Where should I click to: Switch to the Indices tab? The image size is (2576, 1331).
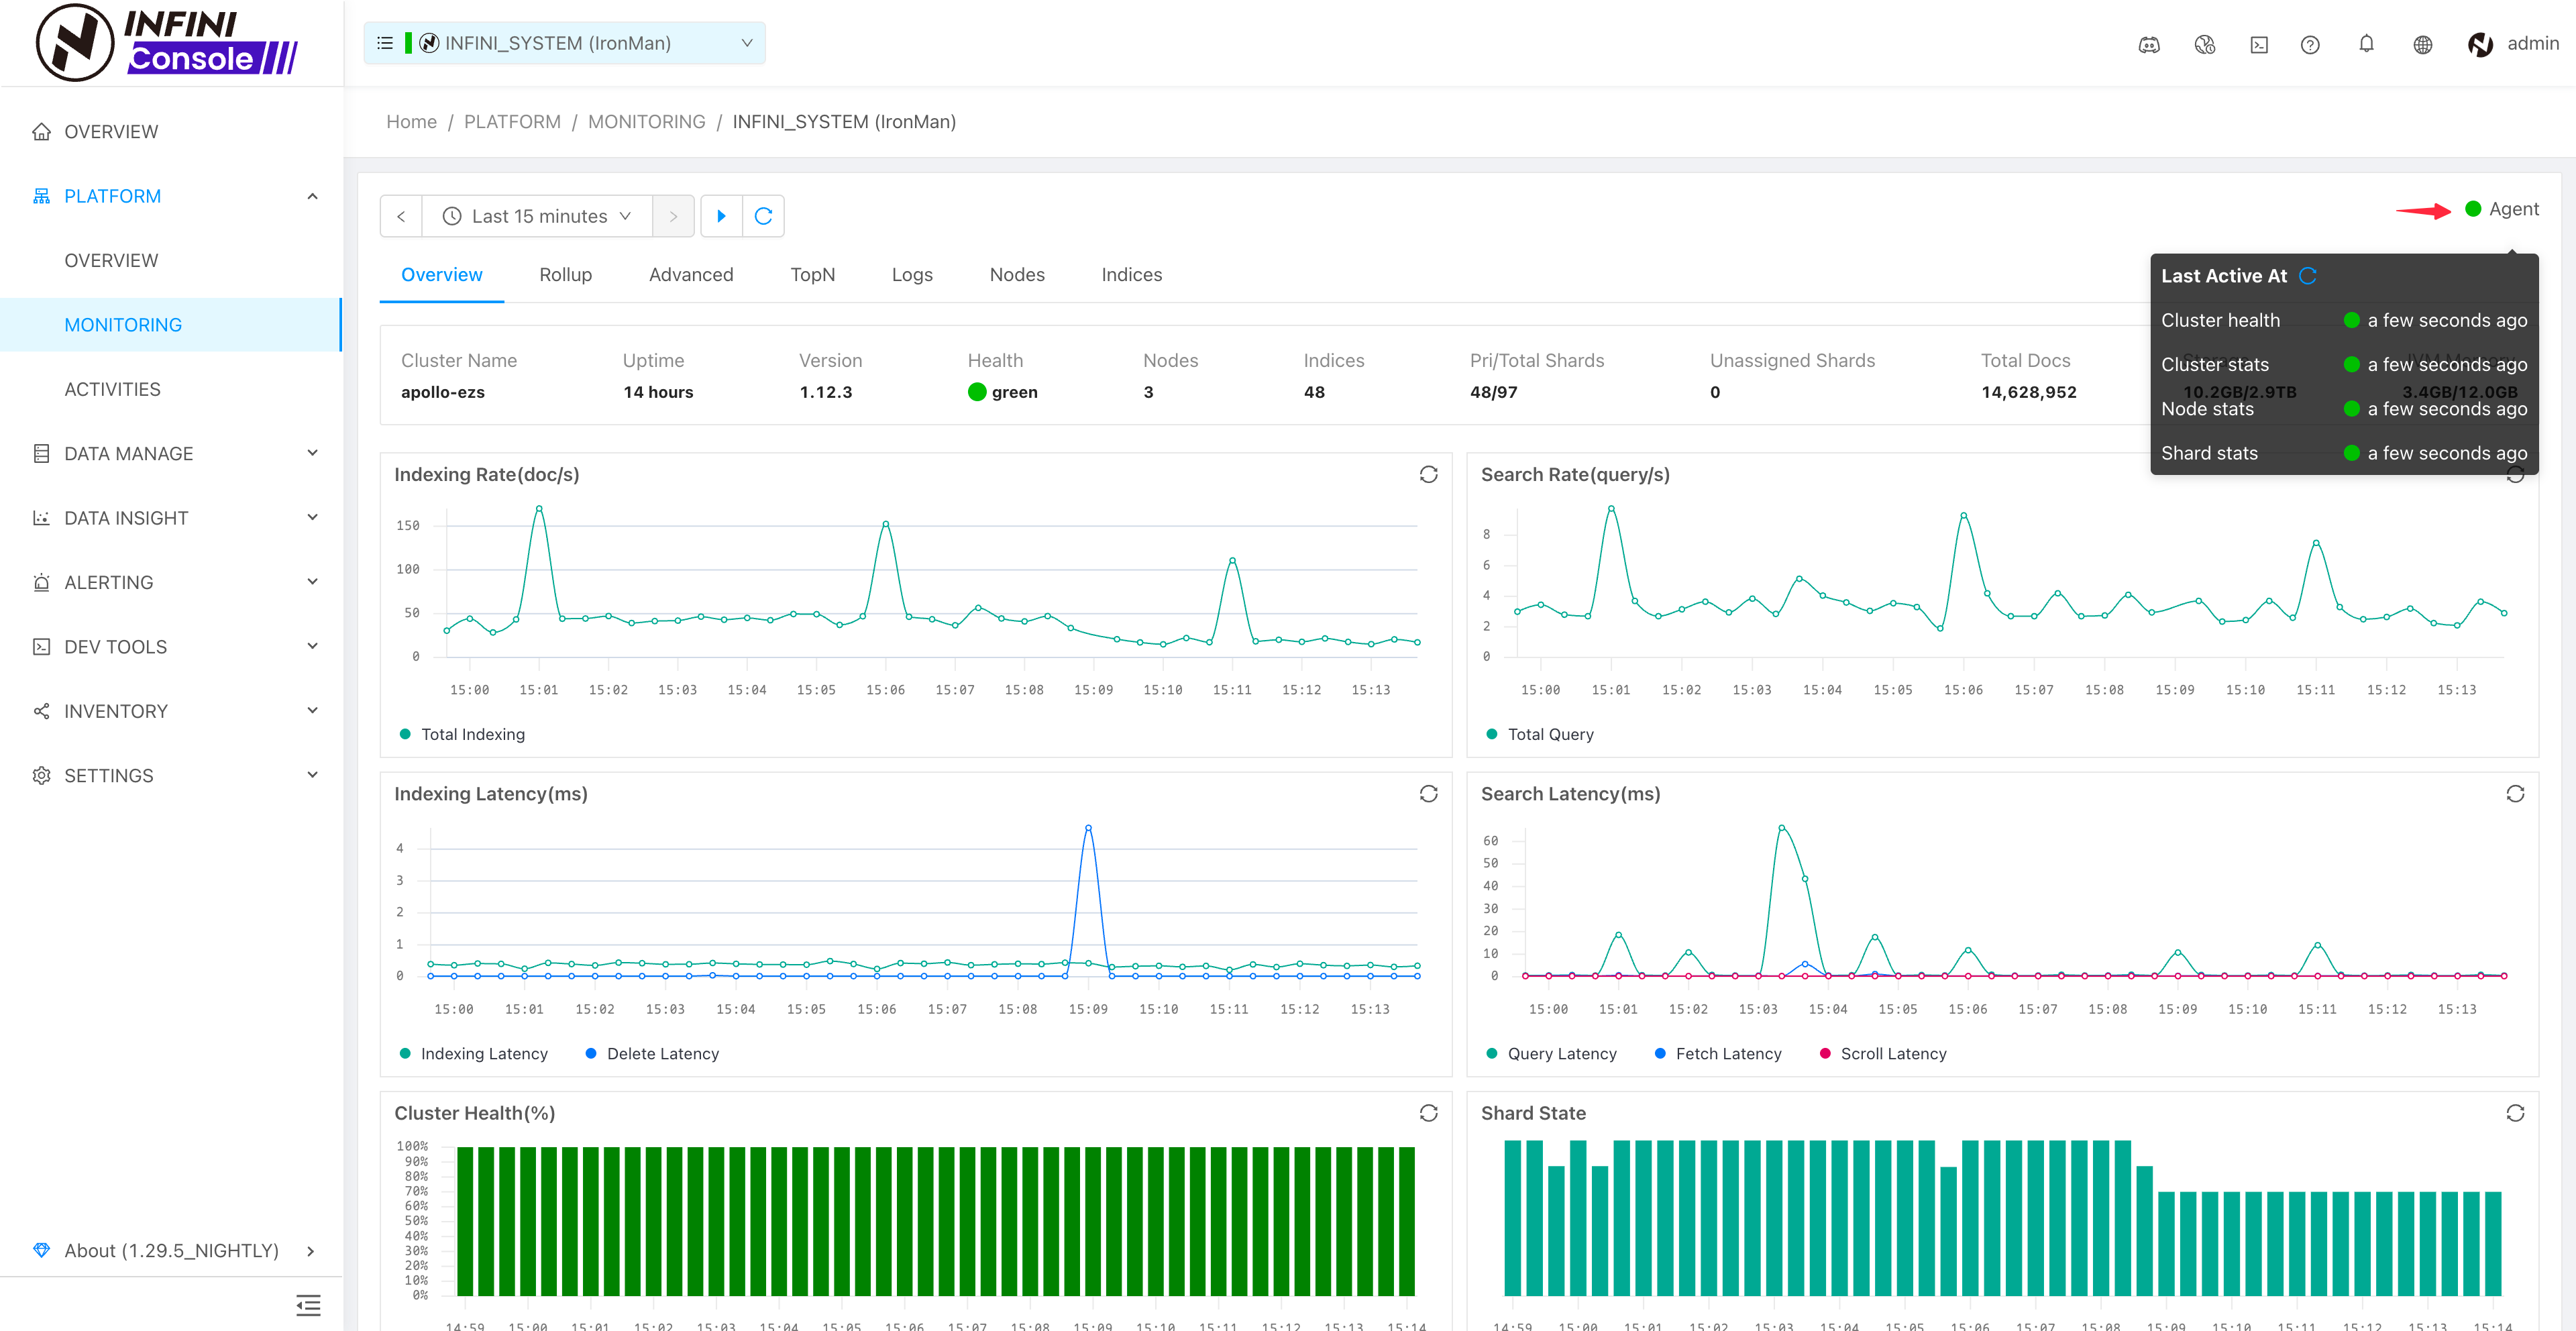[1131, 274]
